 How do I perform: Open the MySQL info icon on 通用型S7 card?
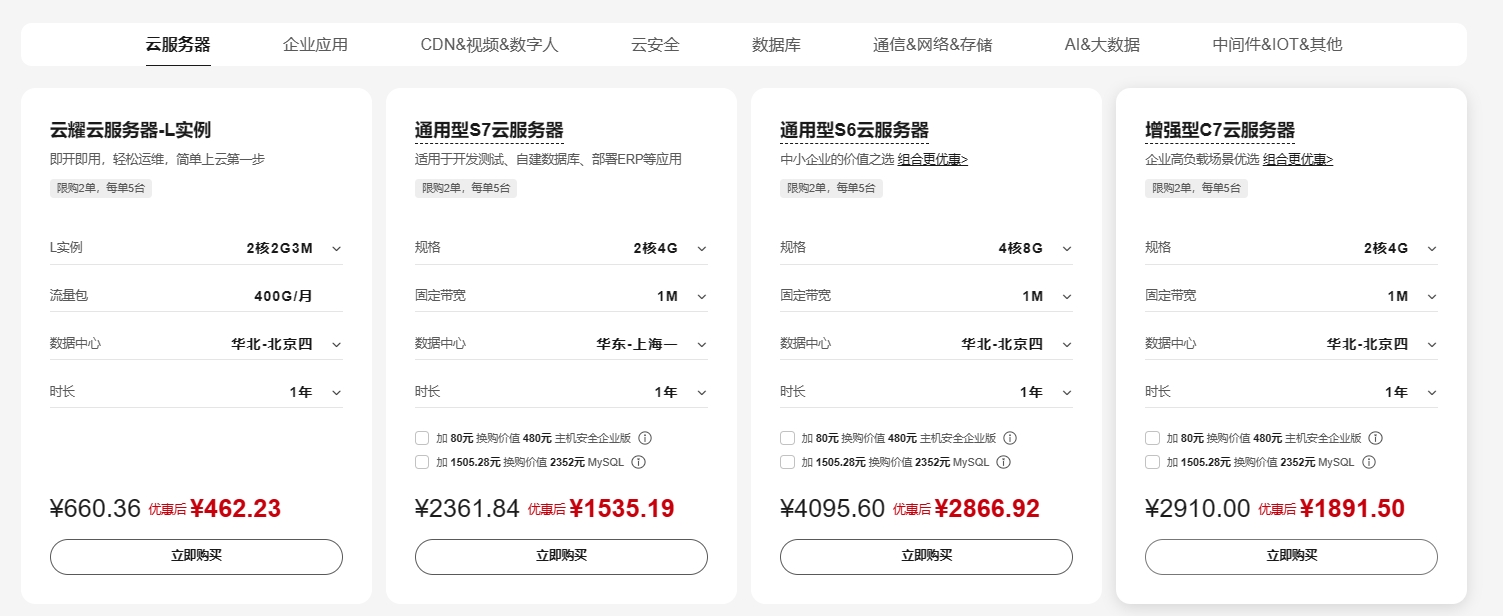(x=639, y=462)
